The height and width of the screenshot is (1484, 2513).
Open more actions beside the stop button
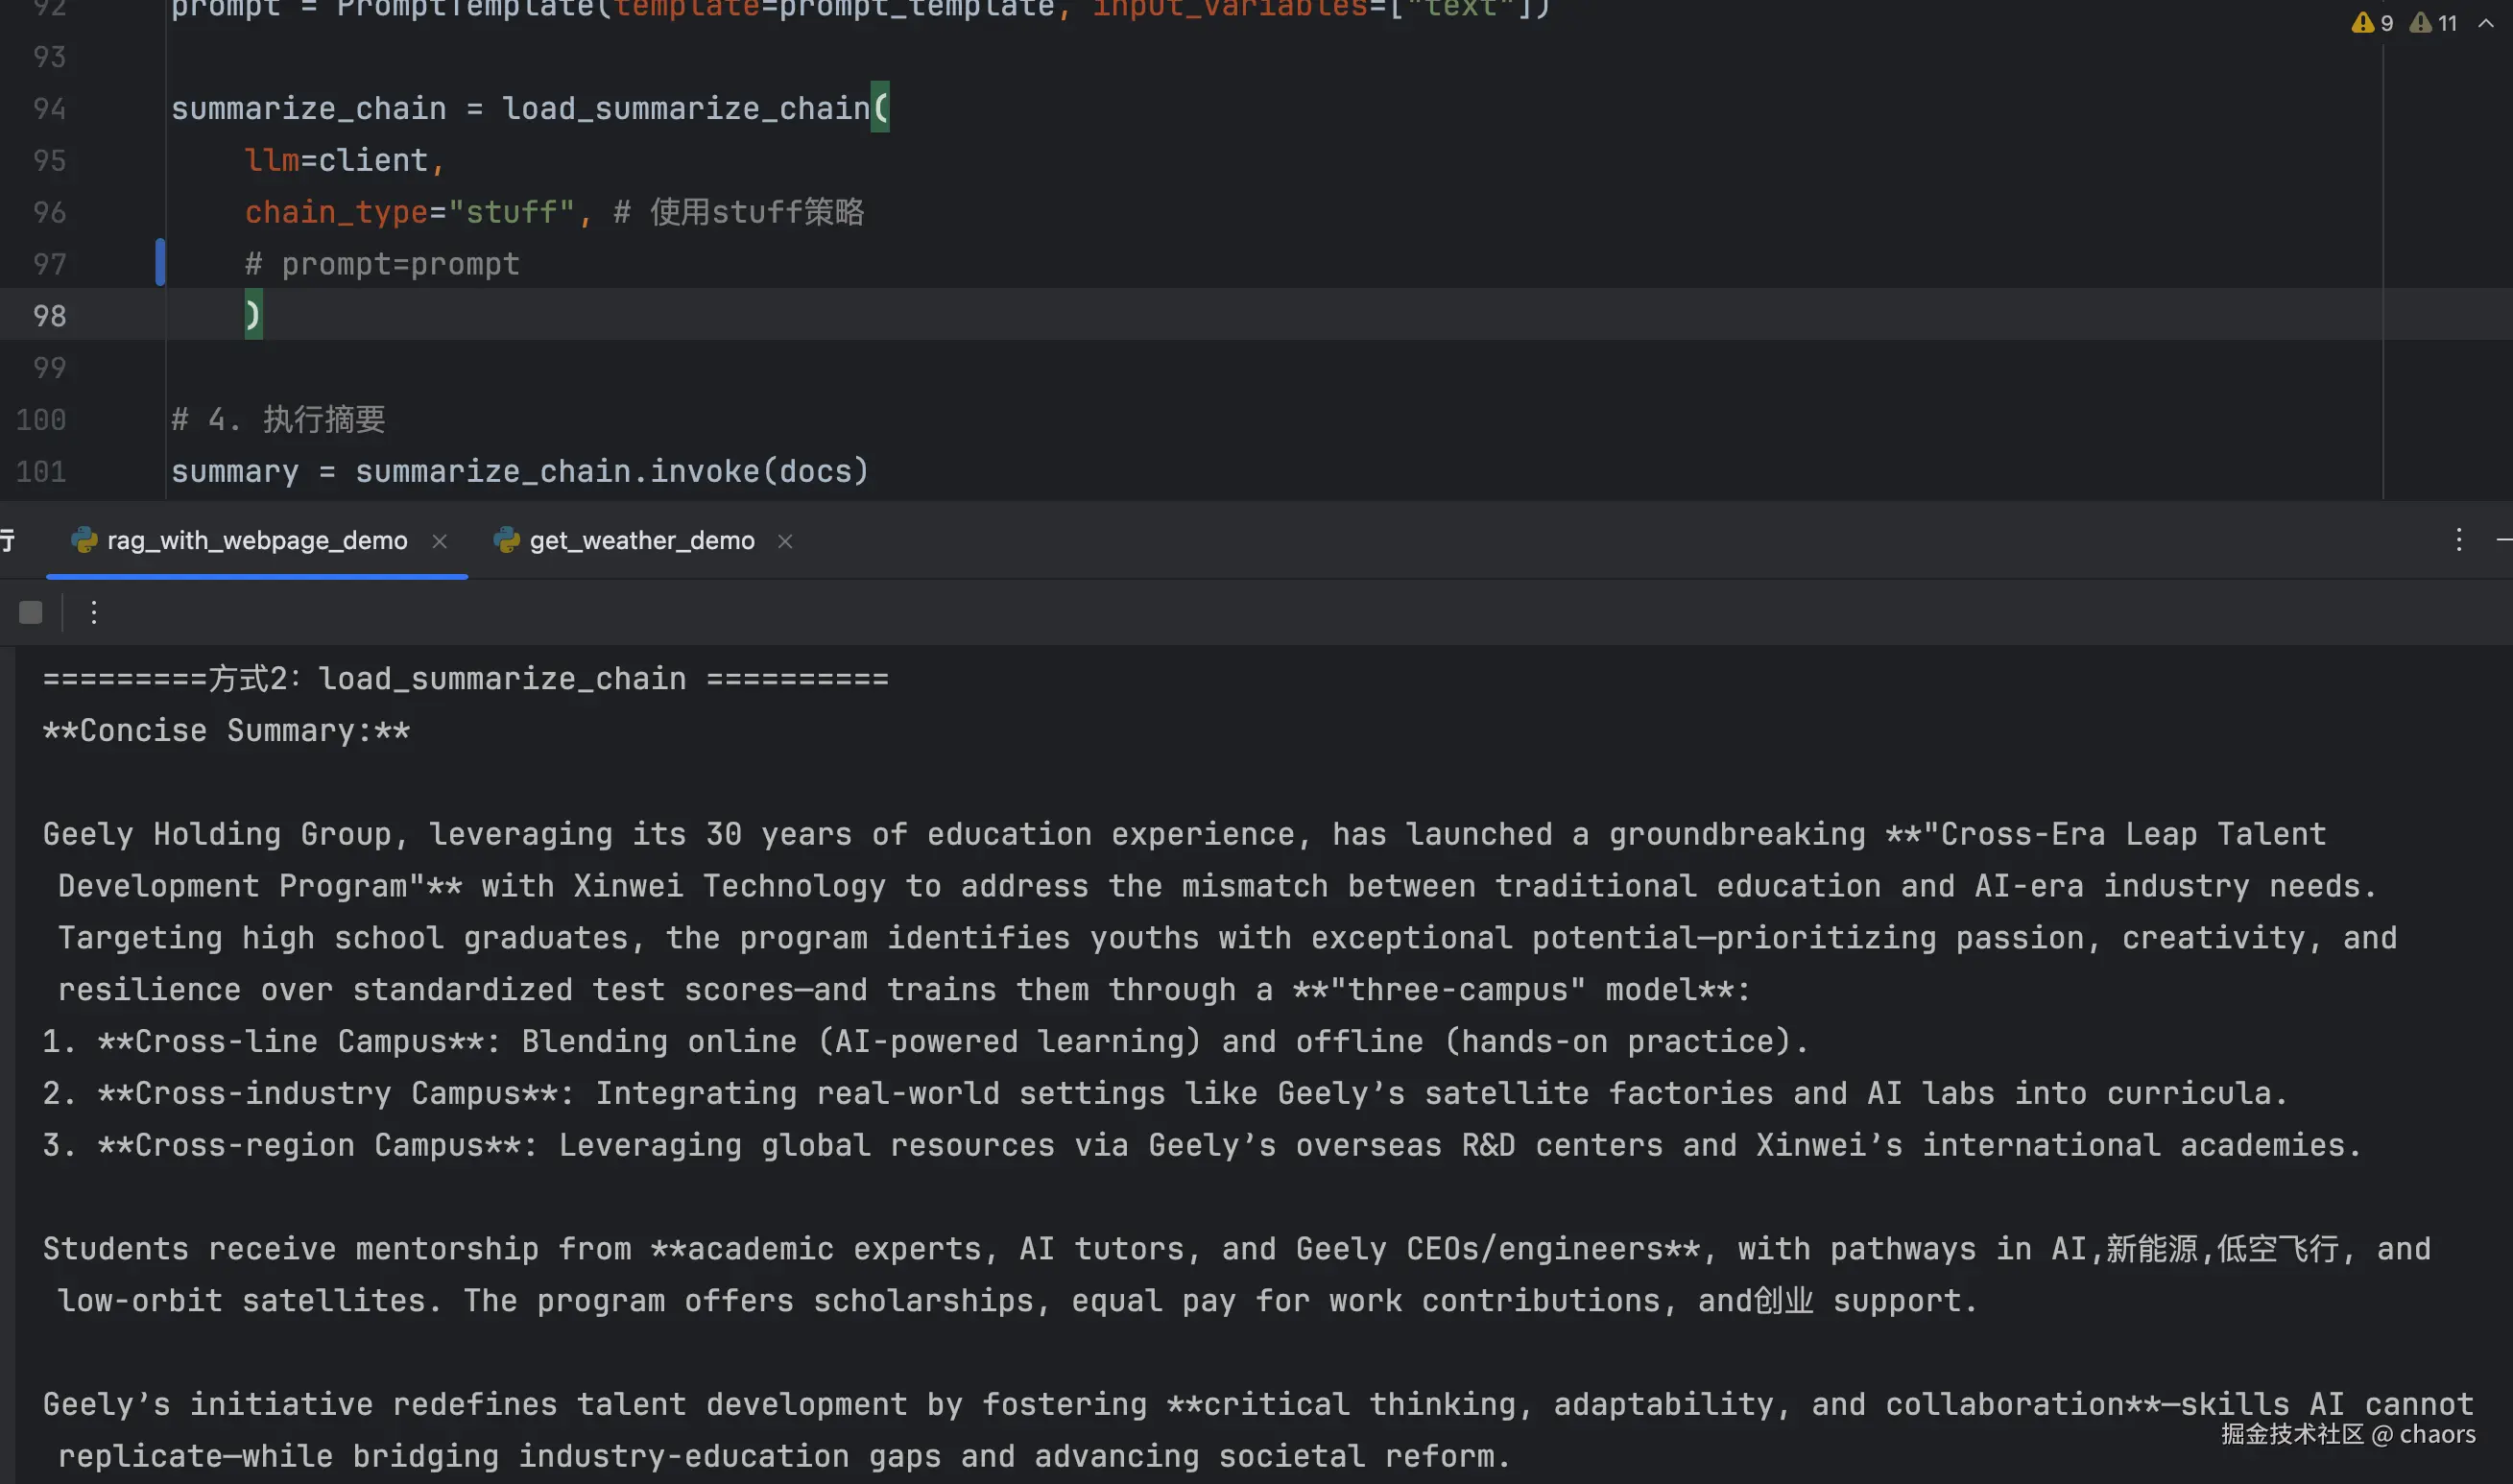pyautogui.click(x=94, y=612)
